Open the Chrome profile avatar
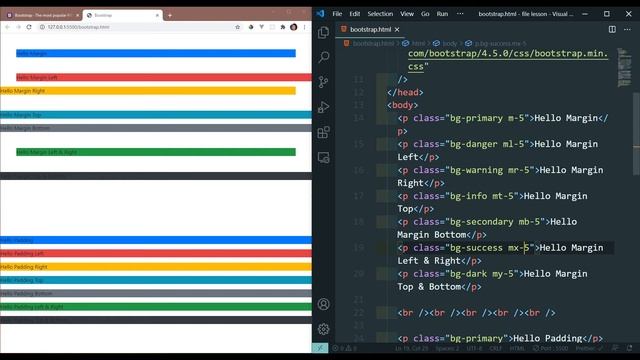Image resolution: width=640 pixels, height=360 pixels. (x=293, y=27)
